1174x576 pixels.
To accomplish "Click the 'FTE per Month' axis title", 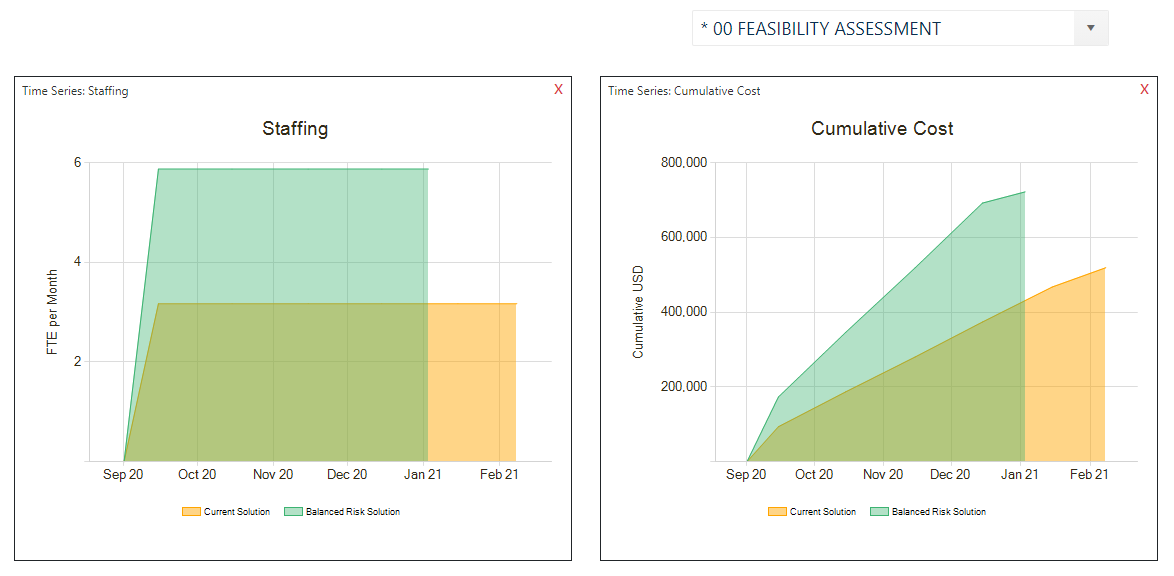I will pyautogui.click(x=54, y=312).
